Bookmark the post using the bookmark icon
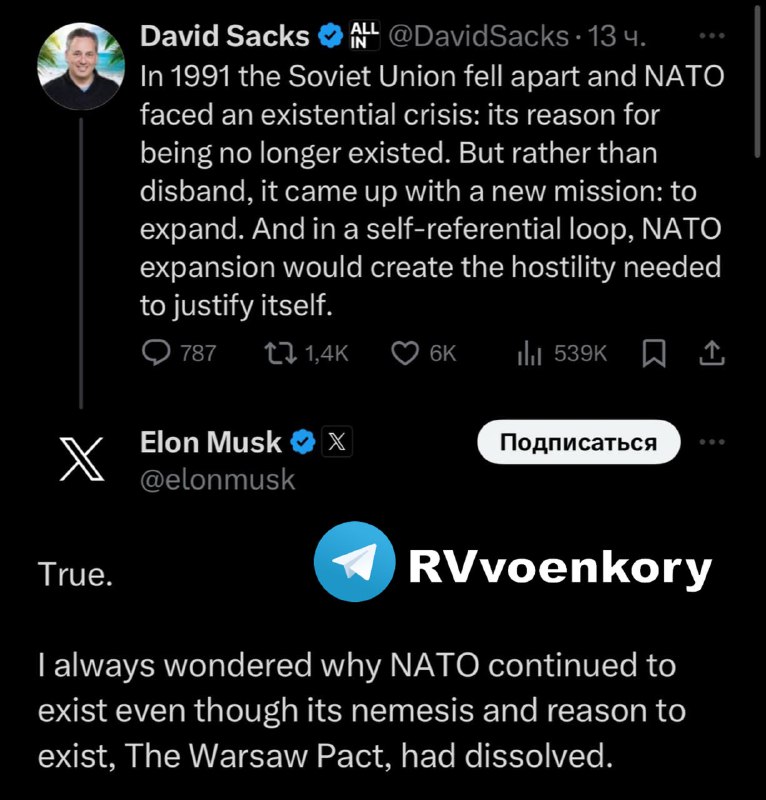Screen dimensions: 766x800 coord(655,352)
